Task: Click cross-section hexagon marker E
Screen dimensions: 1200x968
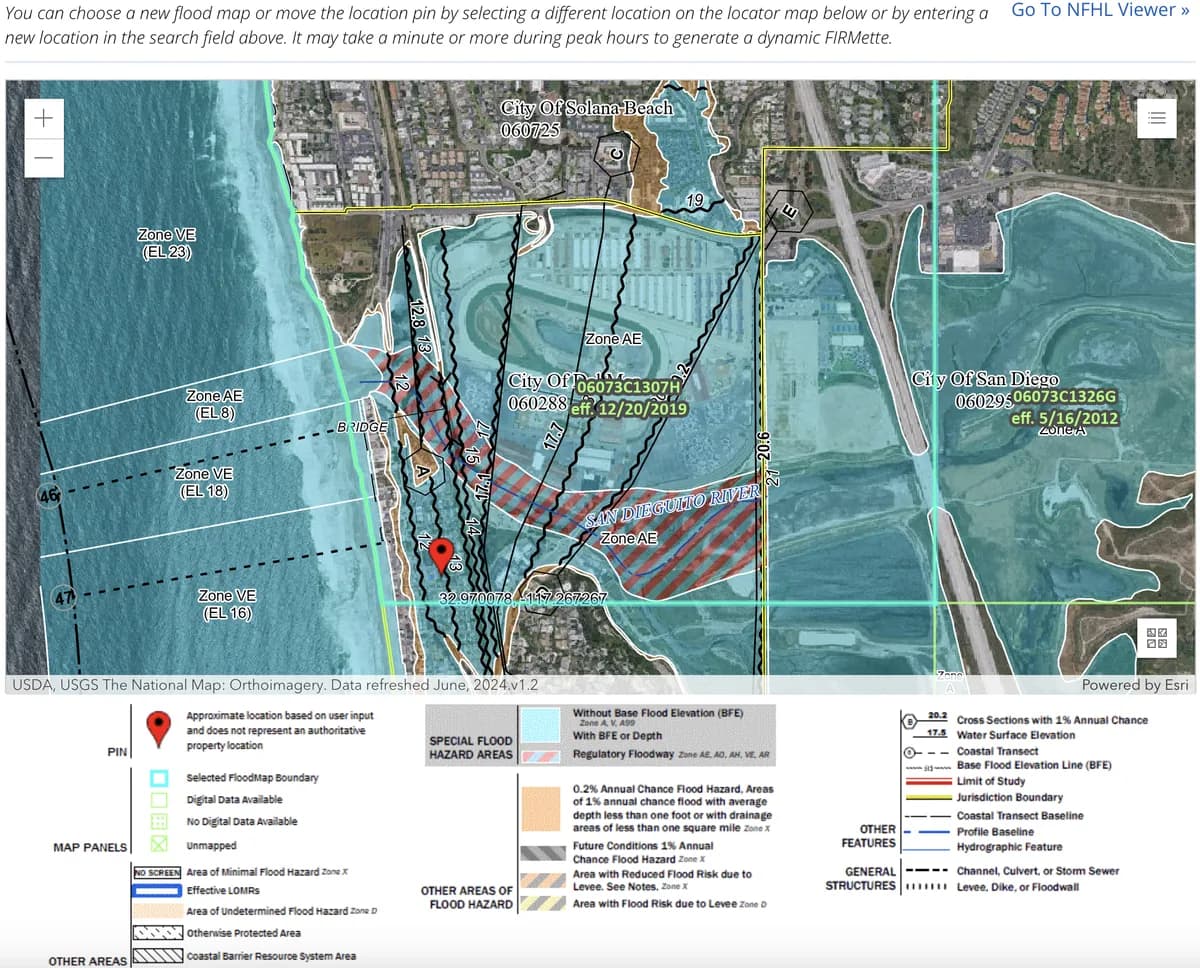Action: click(x=789, y=210)
